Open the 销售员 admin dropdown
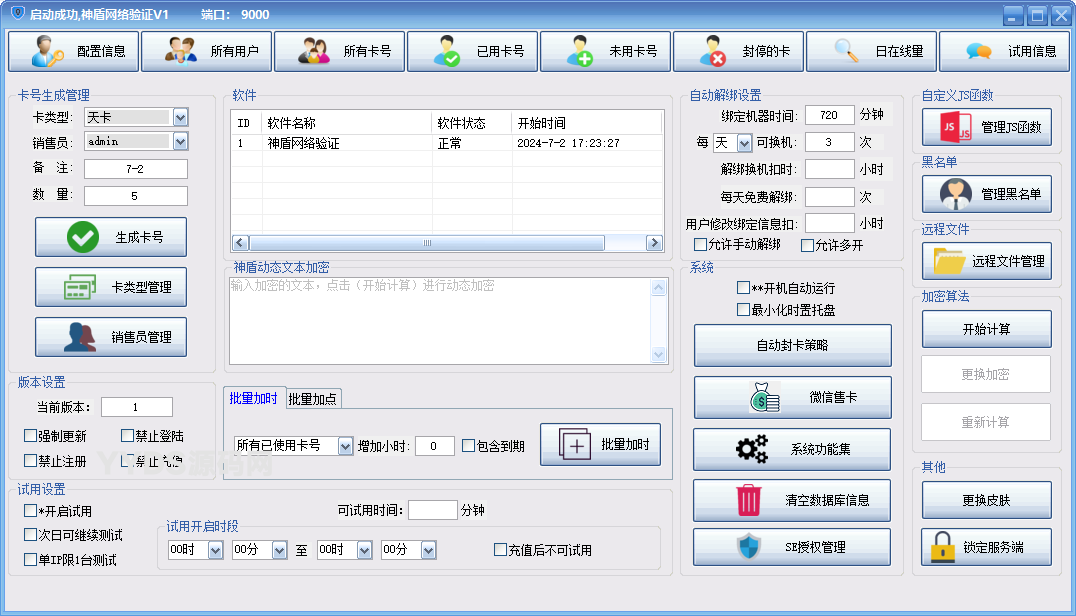Image resolution: width=1076 pixels, height=616 pixels. [x=180, y=142]
